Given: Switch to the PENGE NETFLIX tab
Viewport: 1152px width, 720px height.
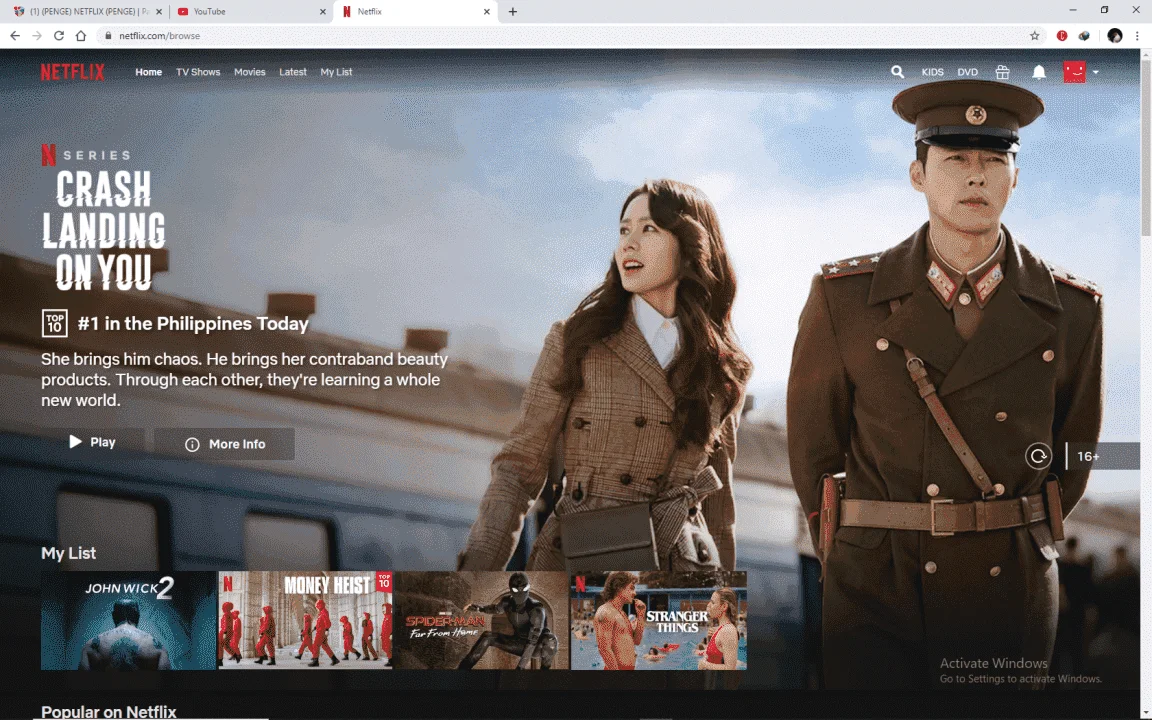Looking at the screenshot, I should tap(87, 12).
